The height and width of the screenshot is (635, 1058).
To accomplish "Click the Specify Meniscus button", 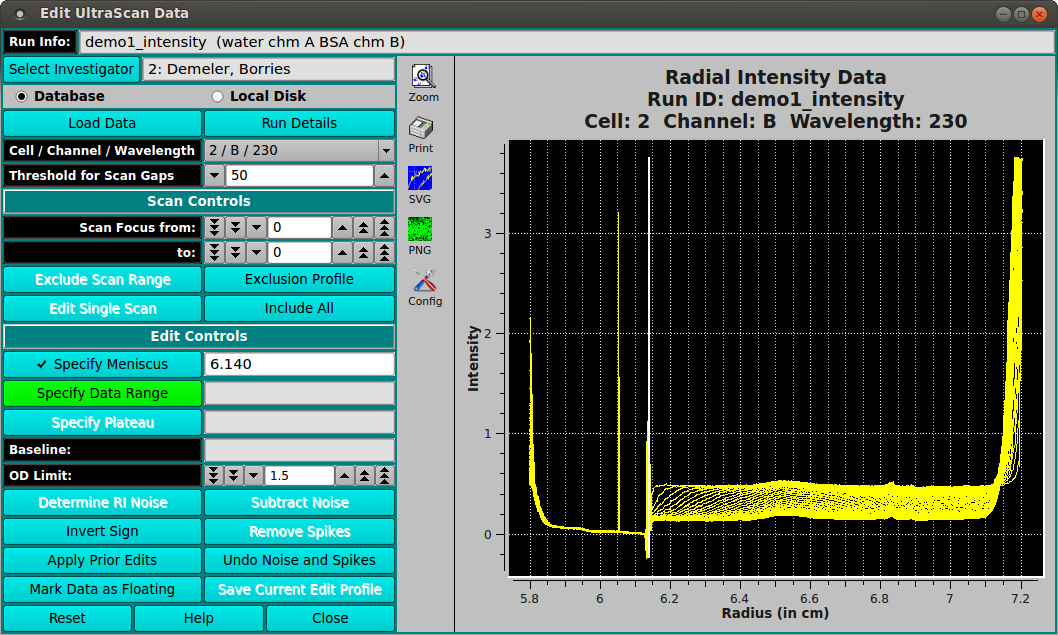I will click(x=102, y=364).
